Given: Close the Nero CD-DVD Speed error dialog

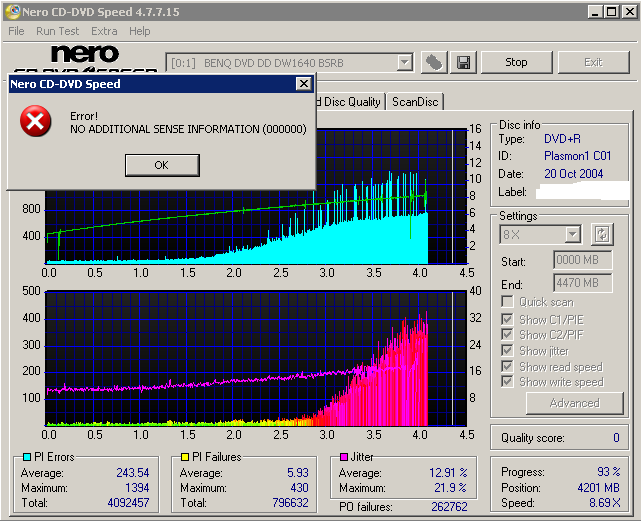Looking at the screenshot, I should (x=304, y=84).
